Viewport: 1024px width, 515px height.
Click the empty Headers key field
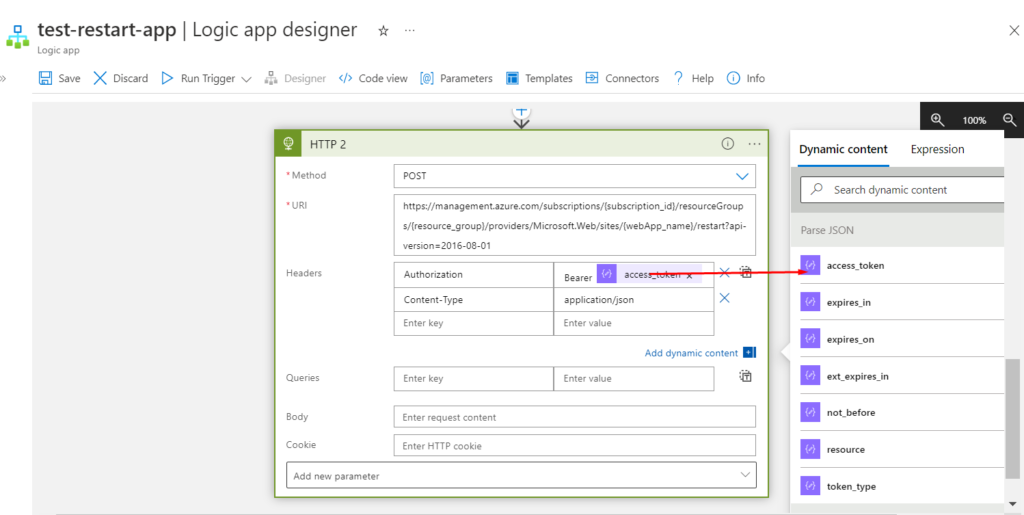coord(473,323)
